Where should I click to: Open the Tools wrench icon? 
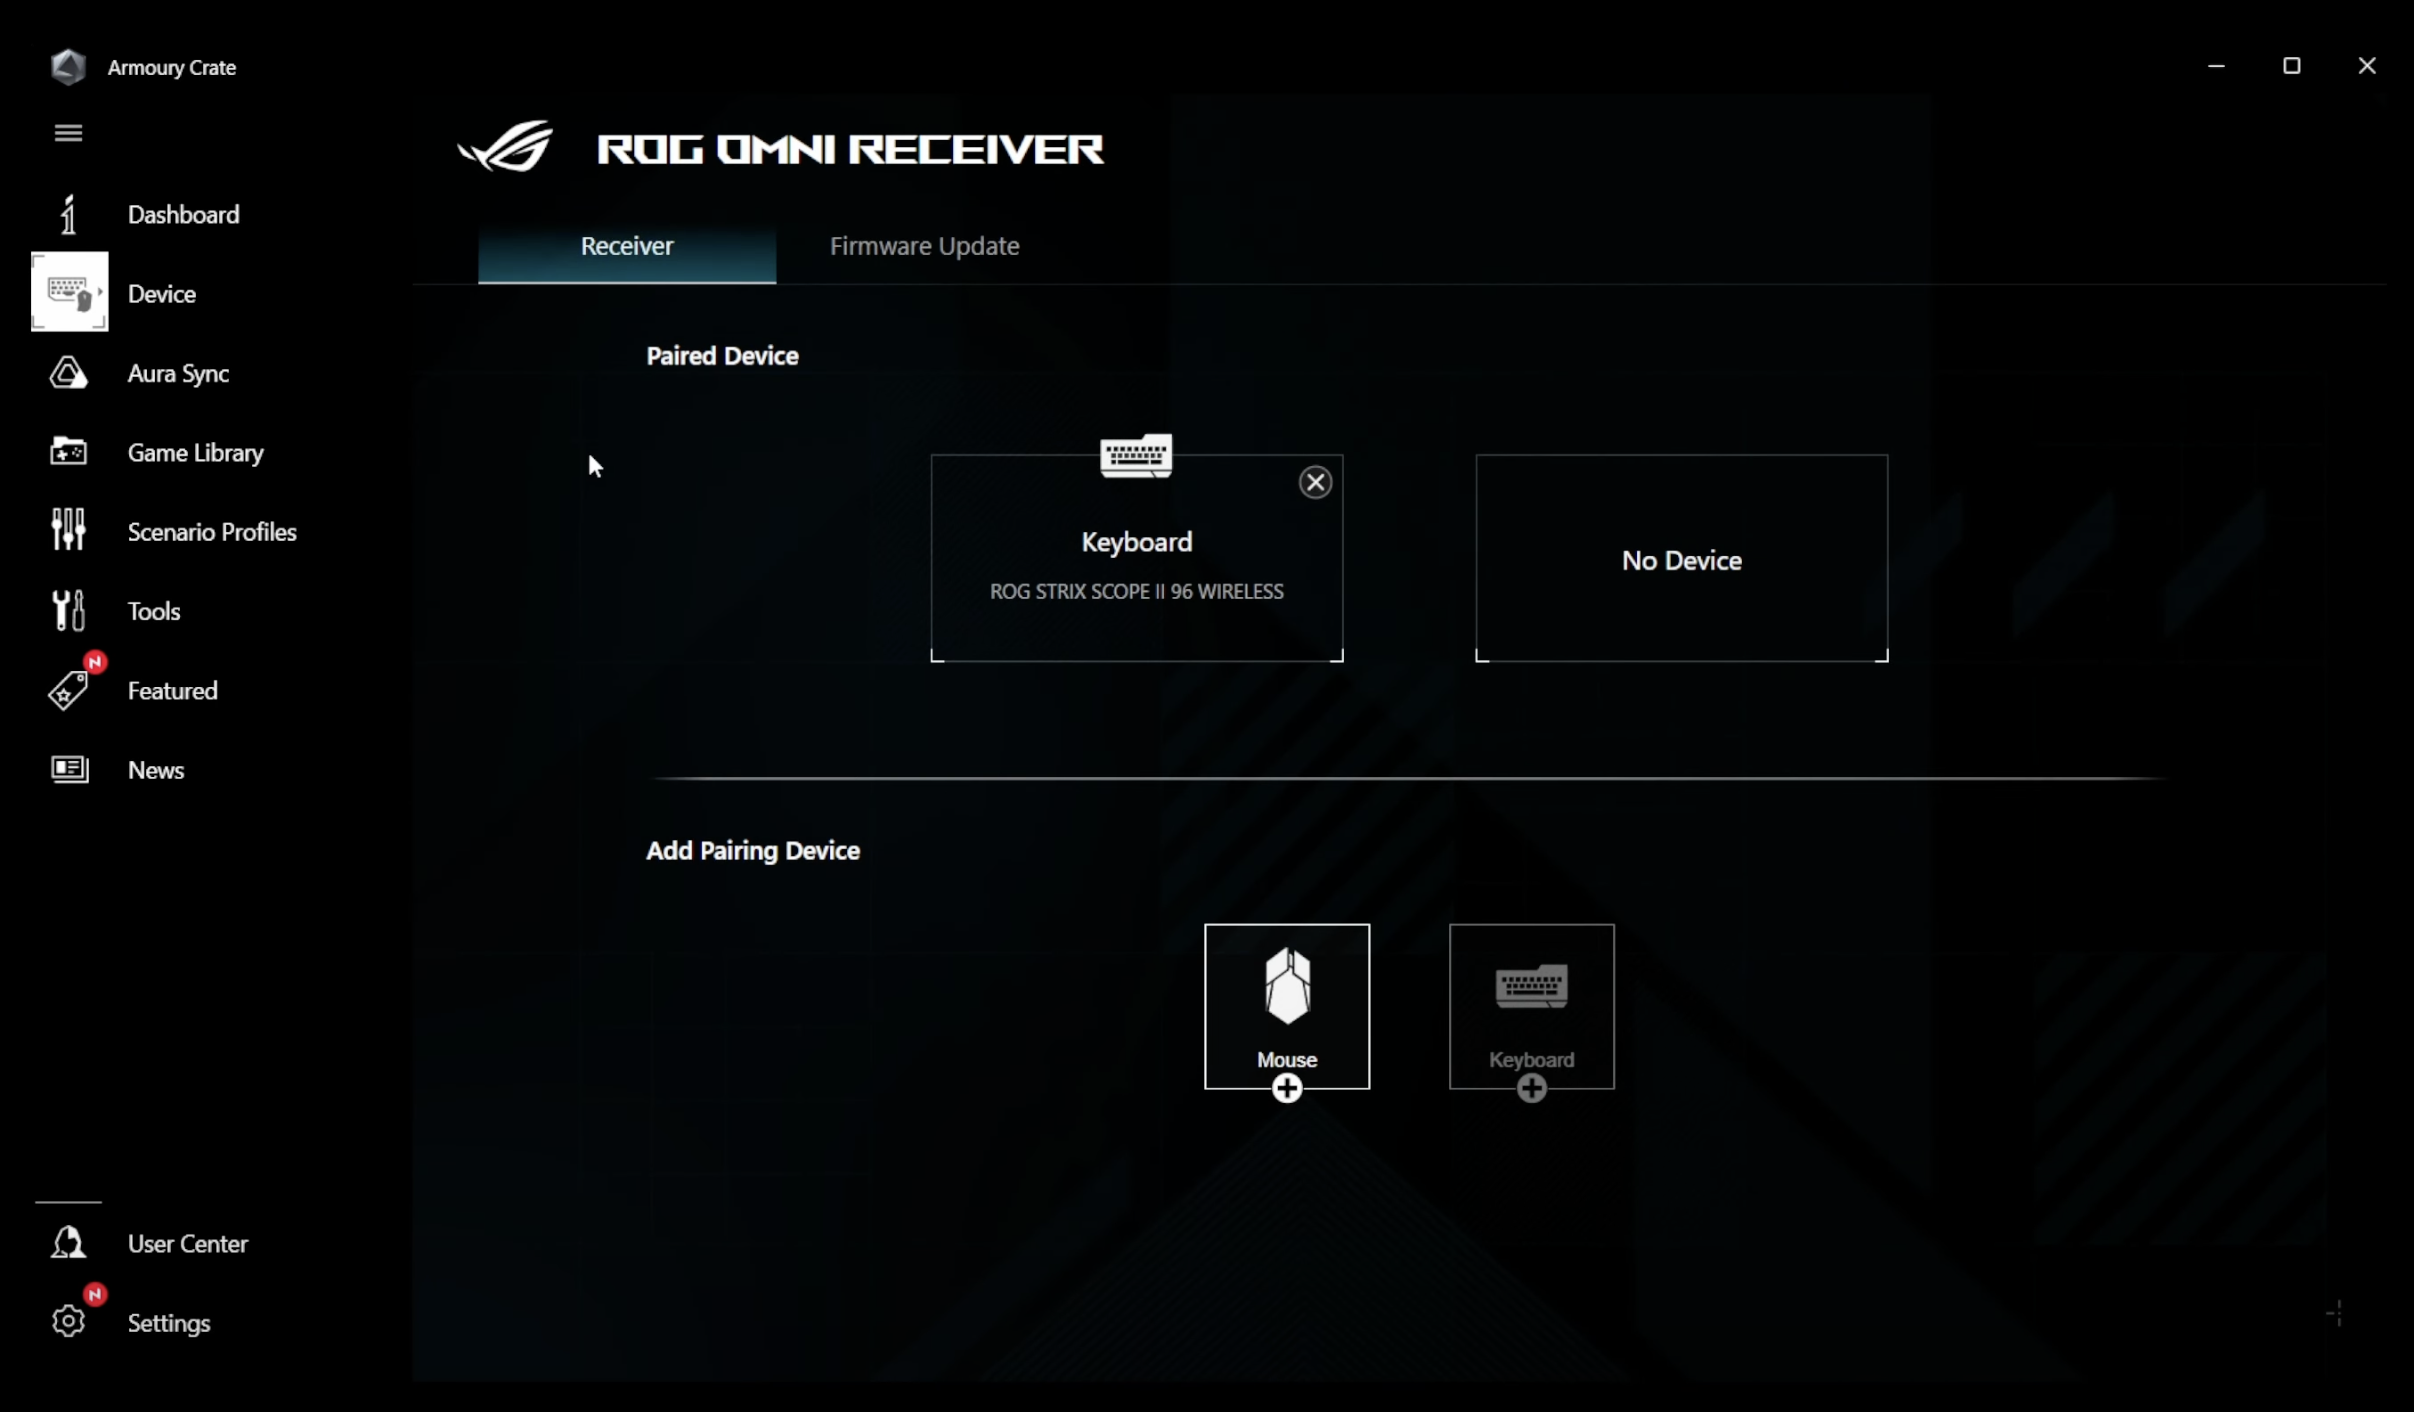pyautogui.click(x=68, y=610)
